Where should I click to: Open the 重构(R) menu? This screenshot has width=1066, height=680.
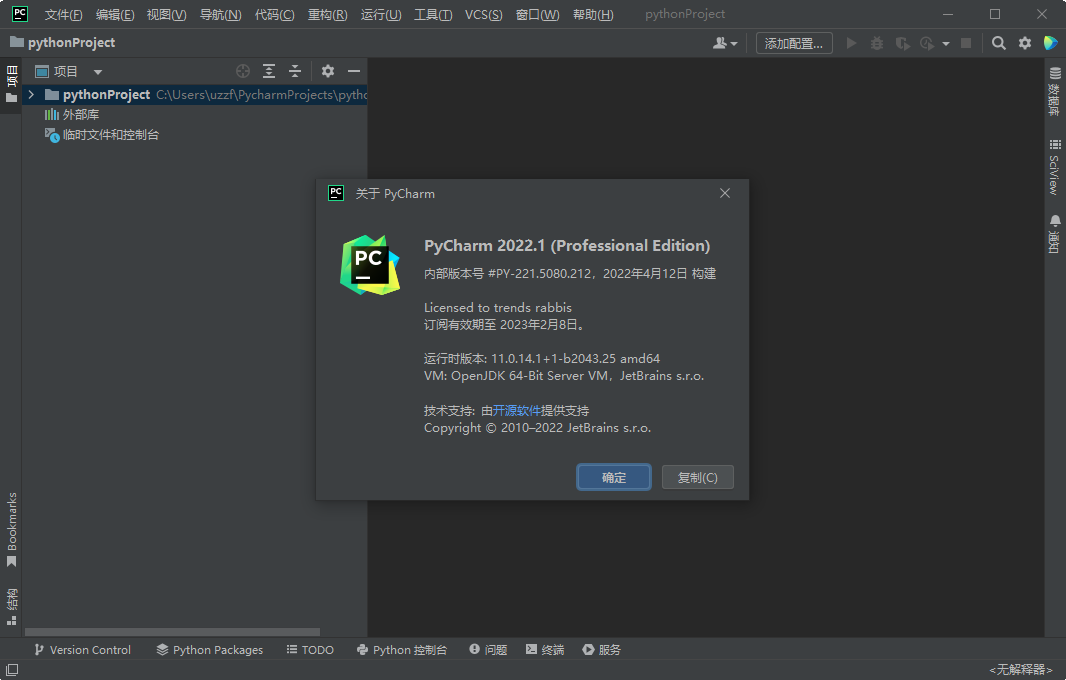[327, 14]
